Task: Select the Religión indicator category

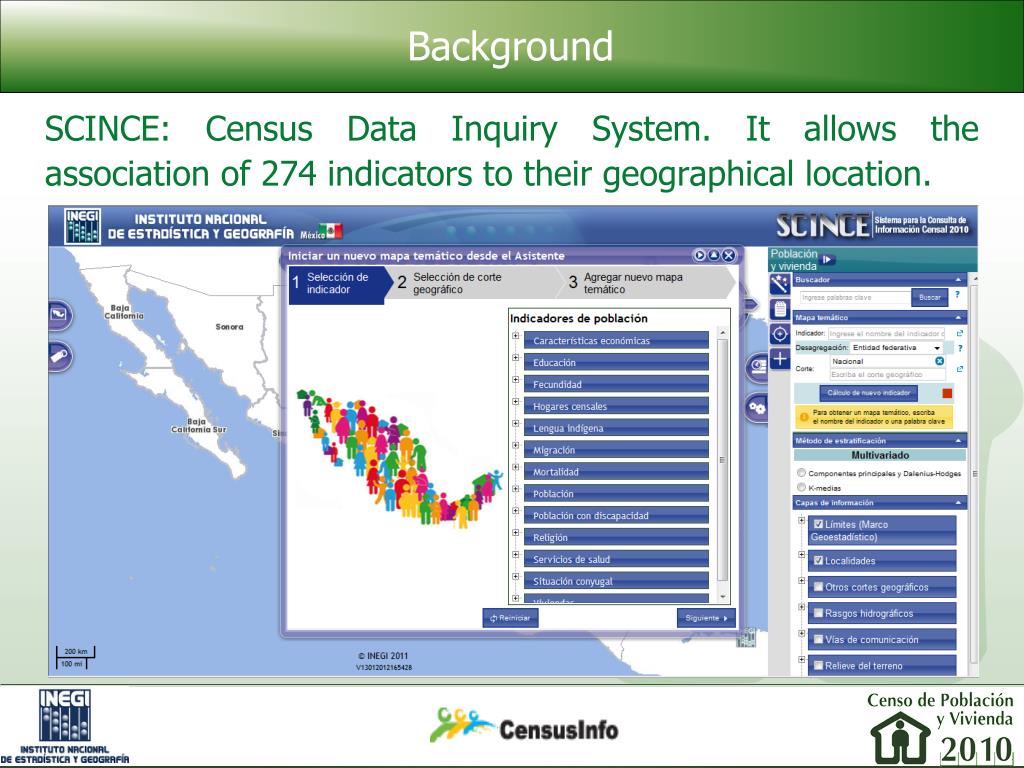Action: coord(616,537)
